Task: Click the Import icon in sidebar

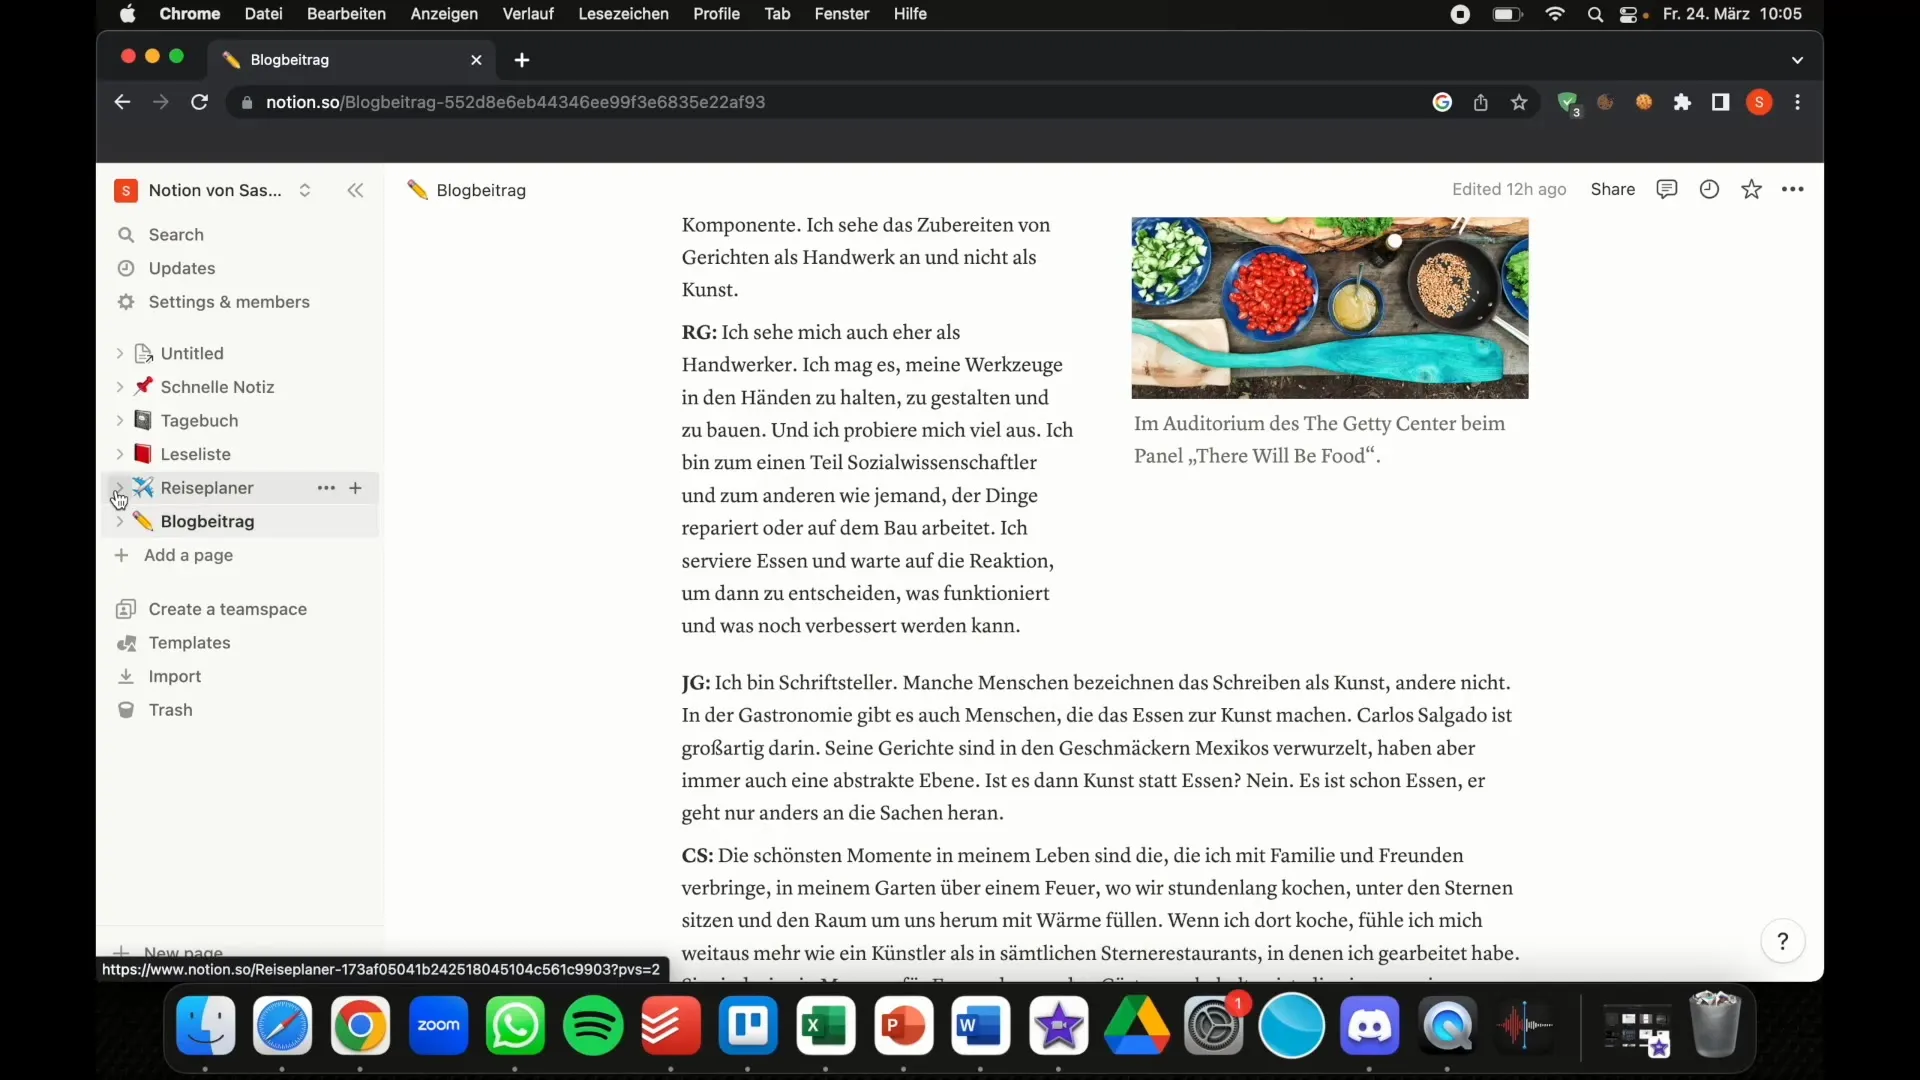Action: coord(127,675)
